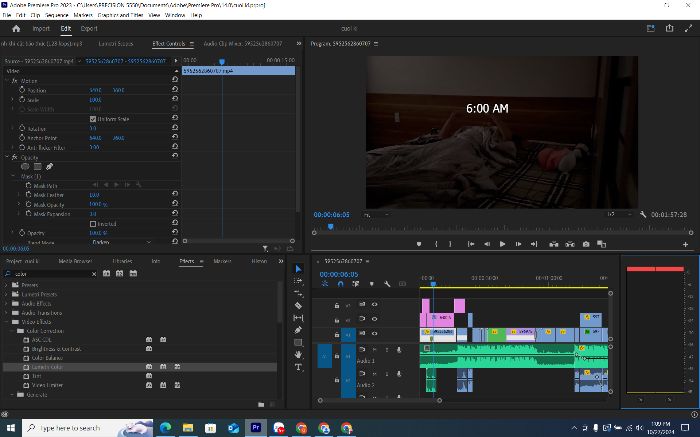Open the button editor plus icon
700x437 pixels.
(x=685, y=244)
